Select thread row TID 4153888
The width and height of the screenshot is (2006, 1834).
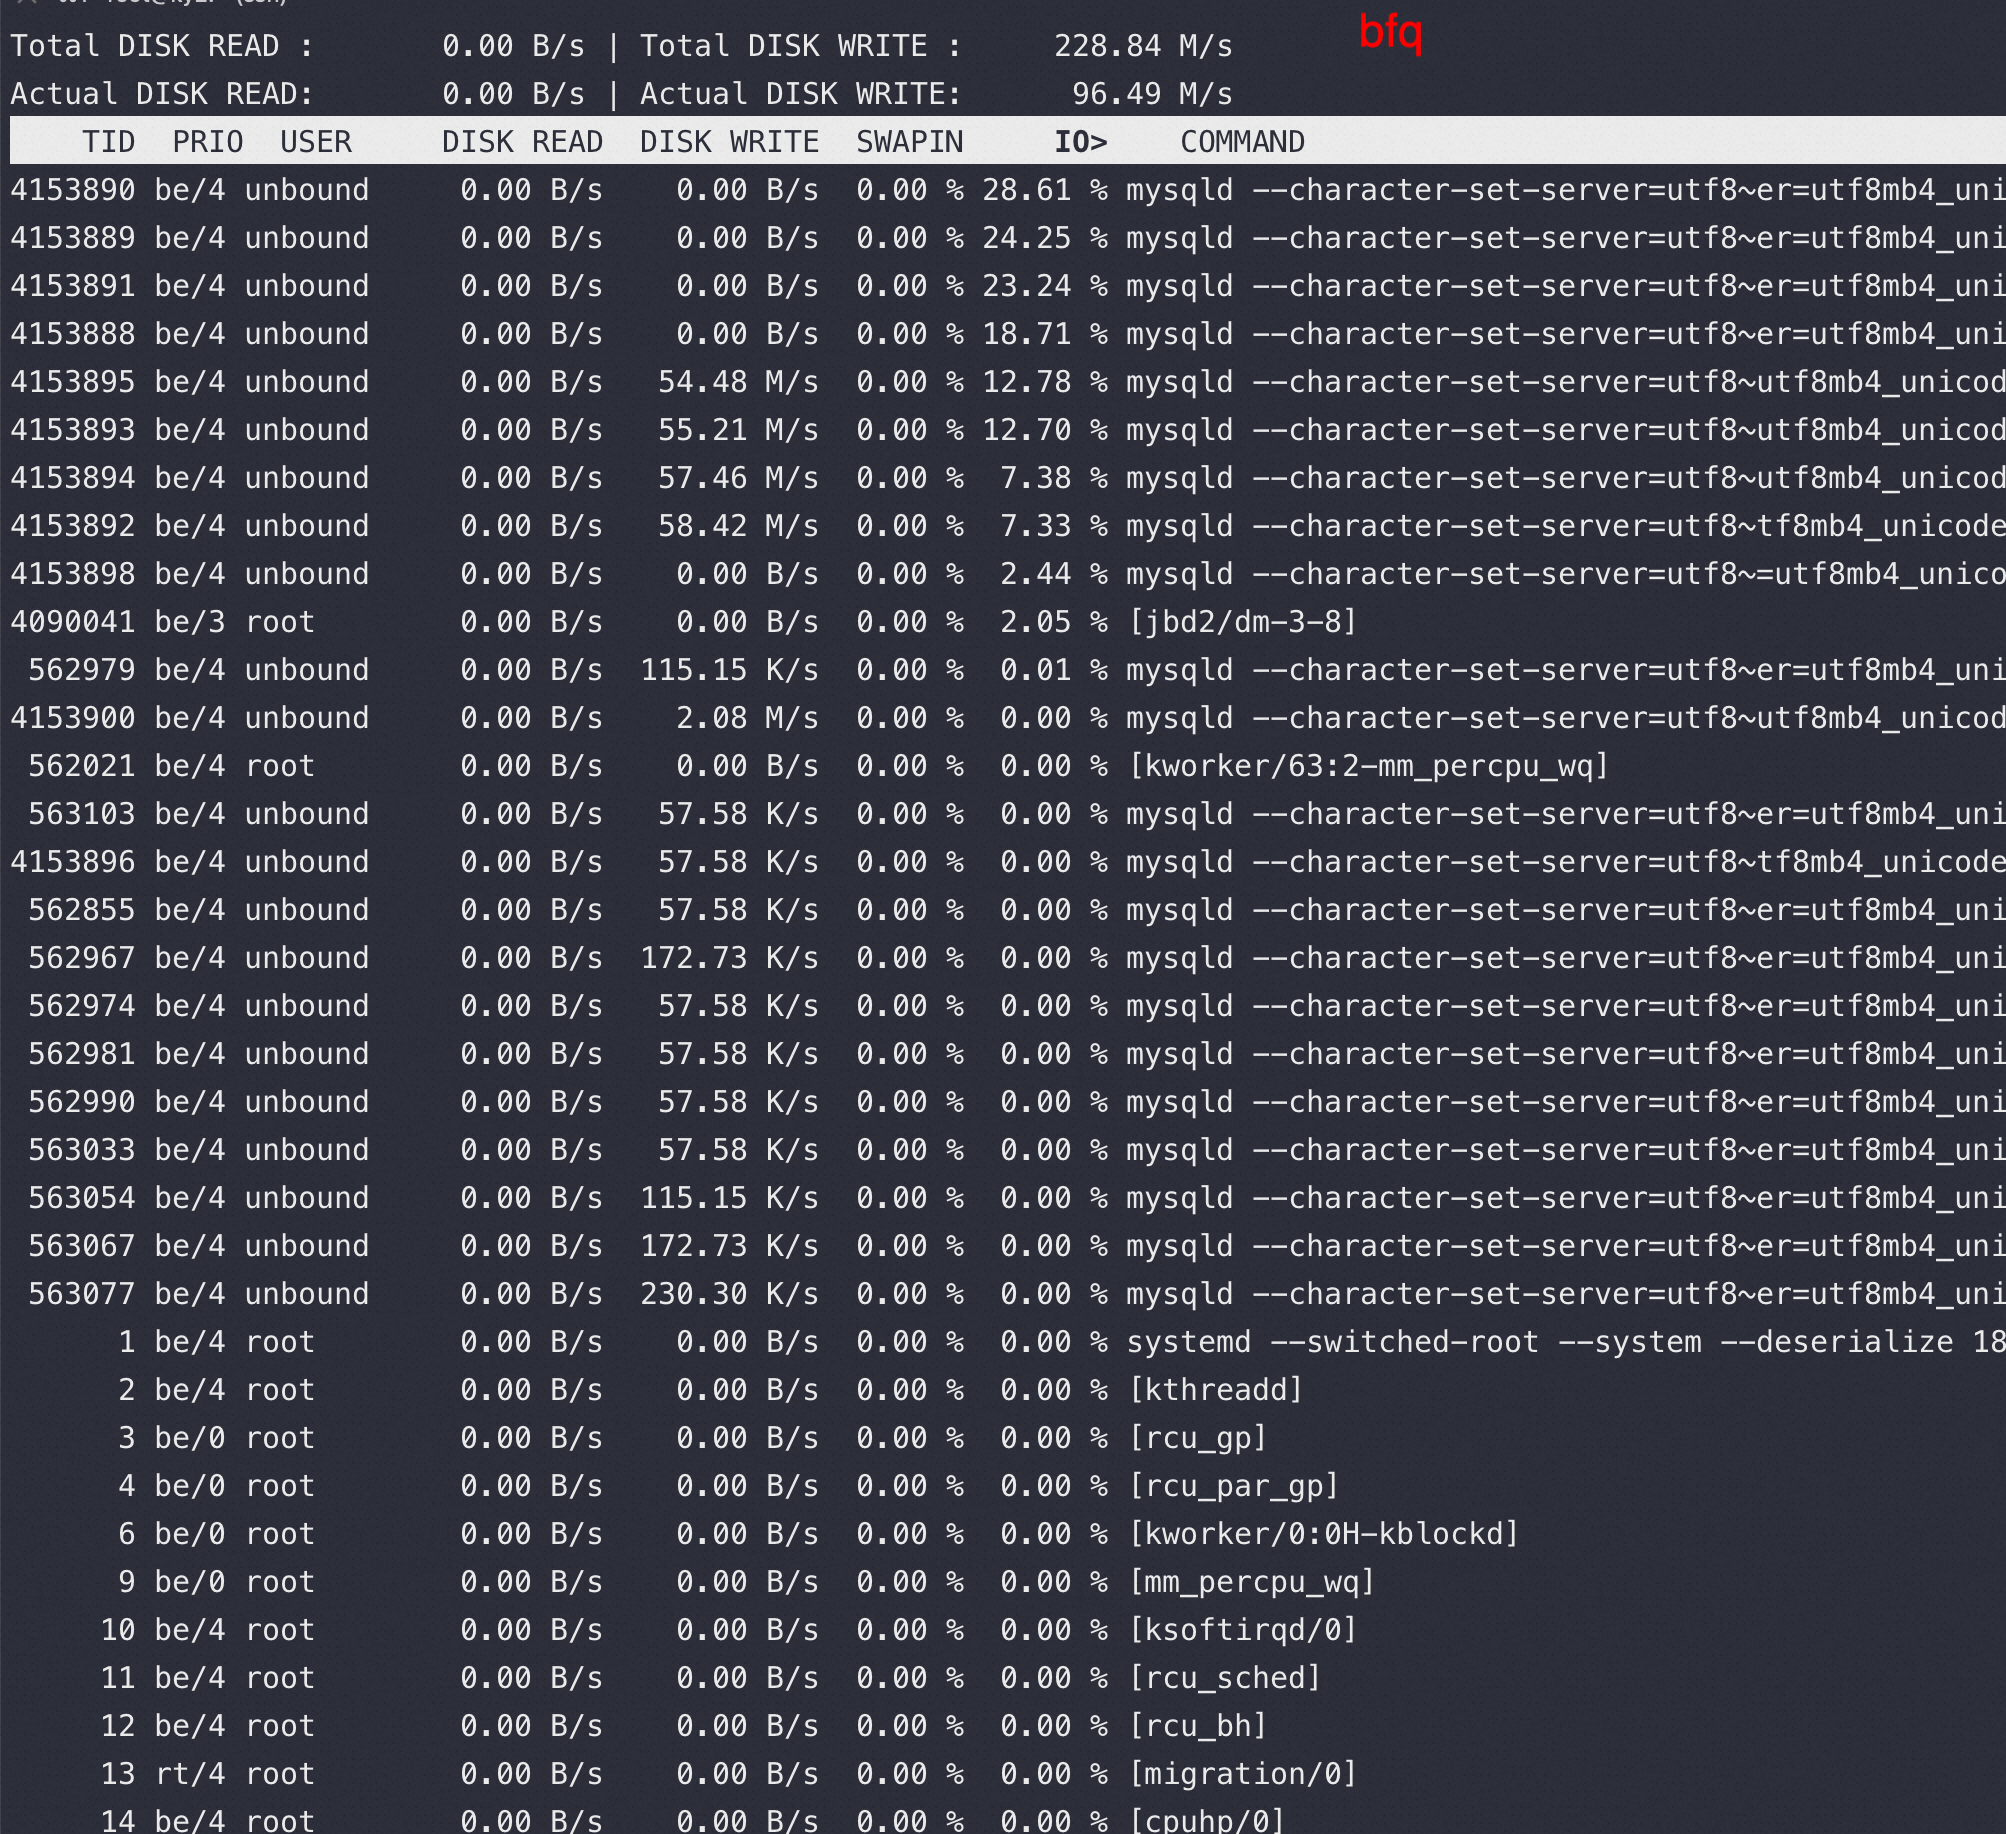[1008, 334]
